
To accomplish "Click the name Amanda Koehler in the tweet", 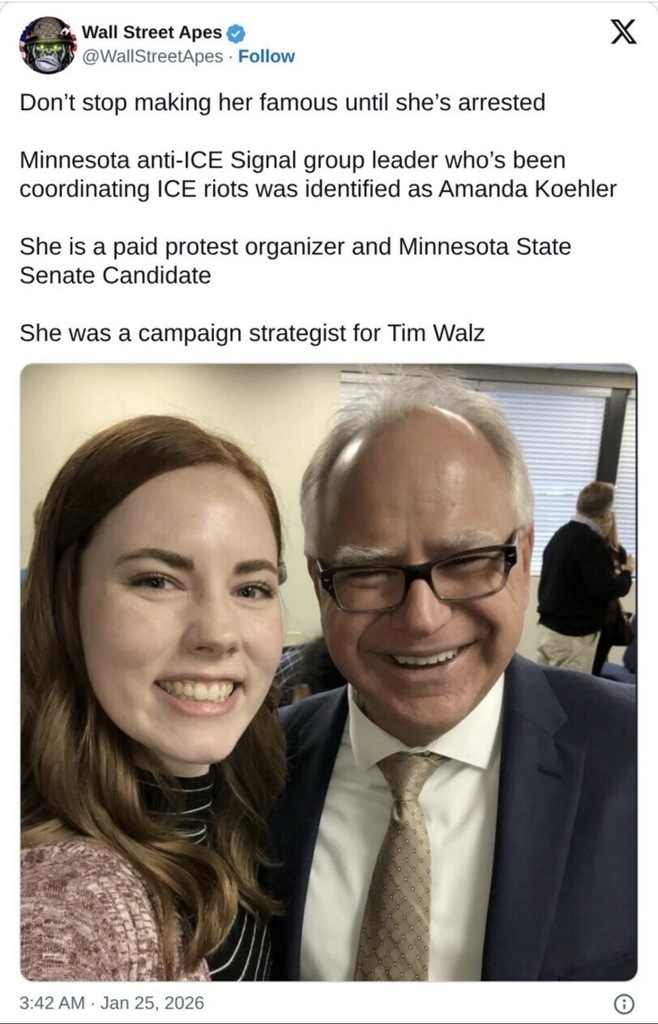I will coord(527,189).
